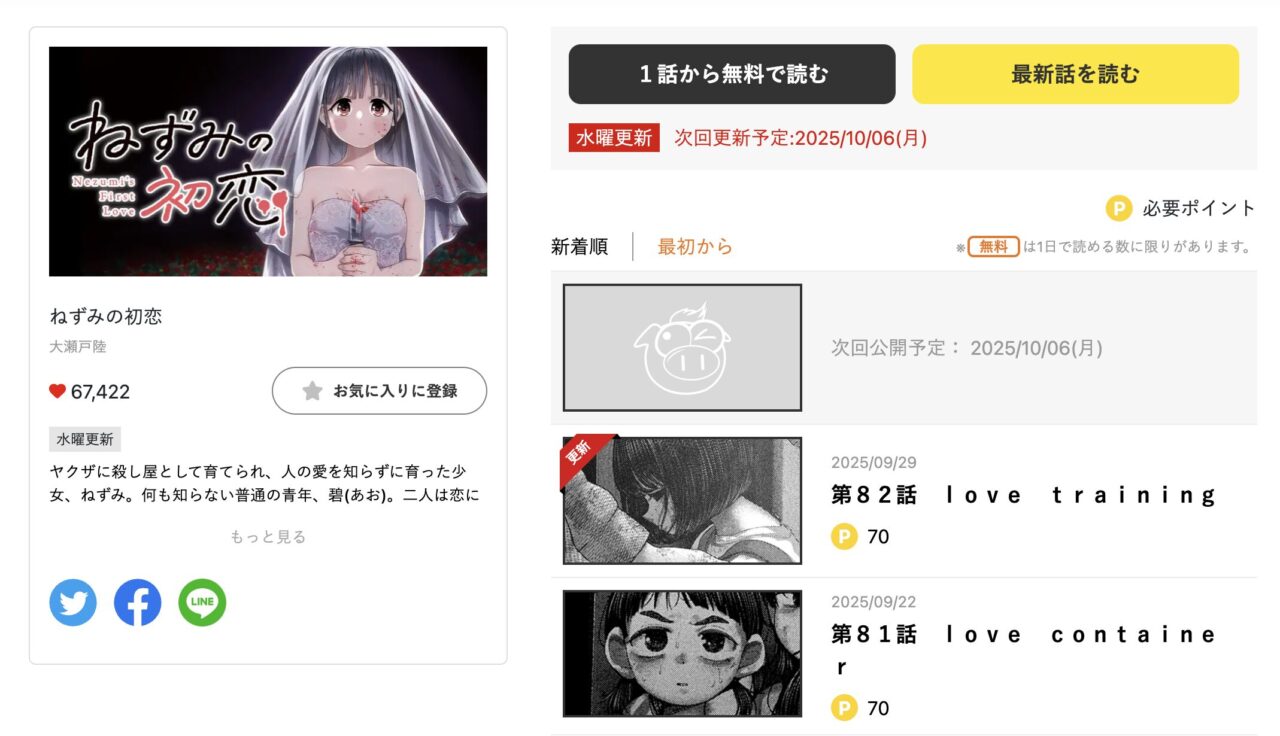1280x736 pixels.
Task: Sort episodes by 新着順
Action: coord(579,246)
